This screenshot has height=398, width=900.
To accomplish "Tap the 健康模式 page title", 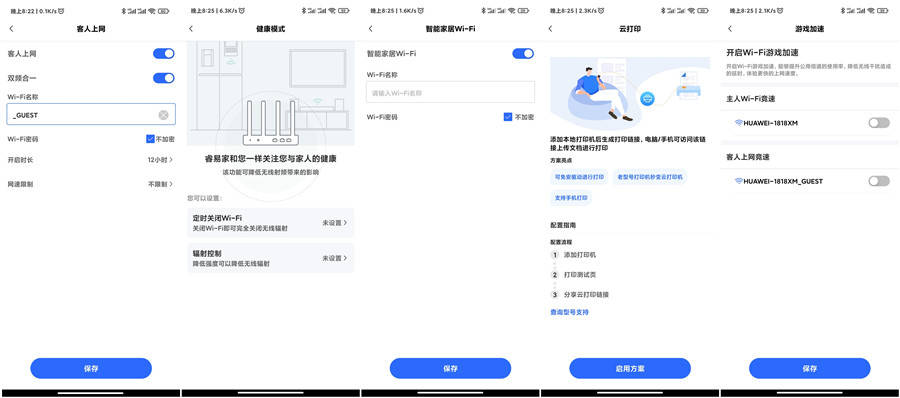I will tap(270, 29).
